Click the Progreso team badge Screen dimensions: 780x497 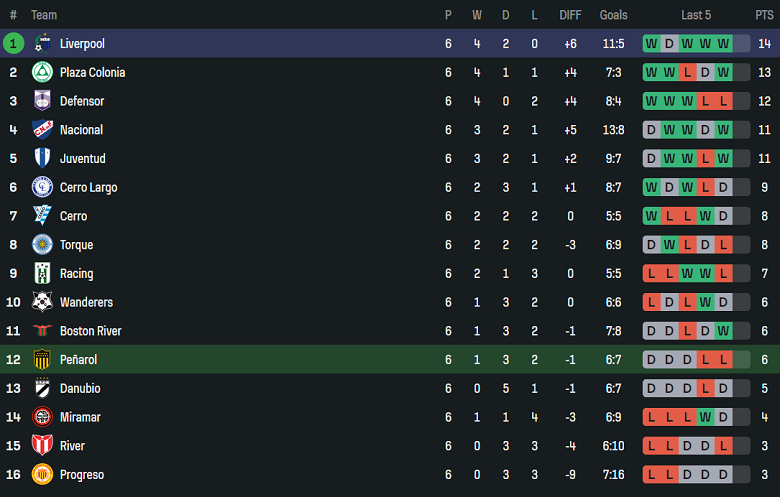42,475
